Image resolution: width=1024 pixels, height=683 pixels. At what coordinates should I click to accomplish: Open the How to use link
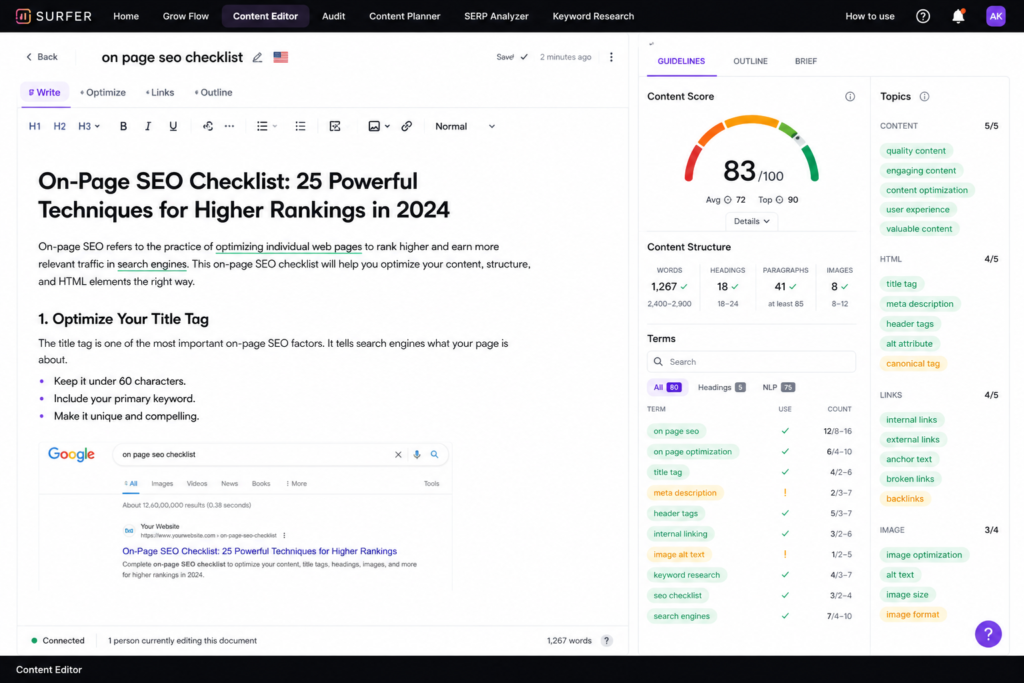pyautogui.click(x=870, y=16)
